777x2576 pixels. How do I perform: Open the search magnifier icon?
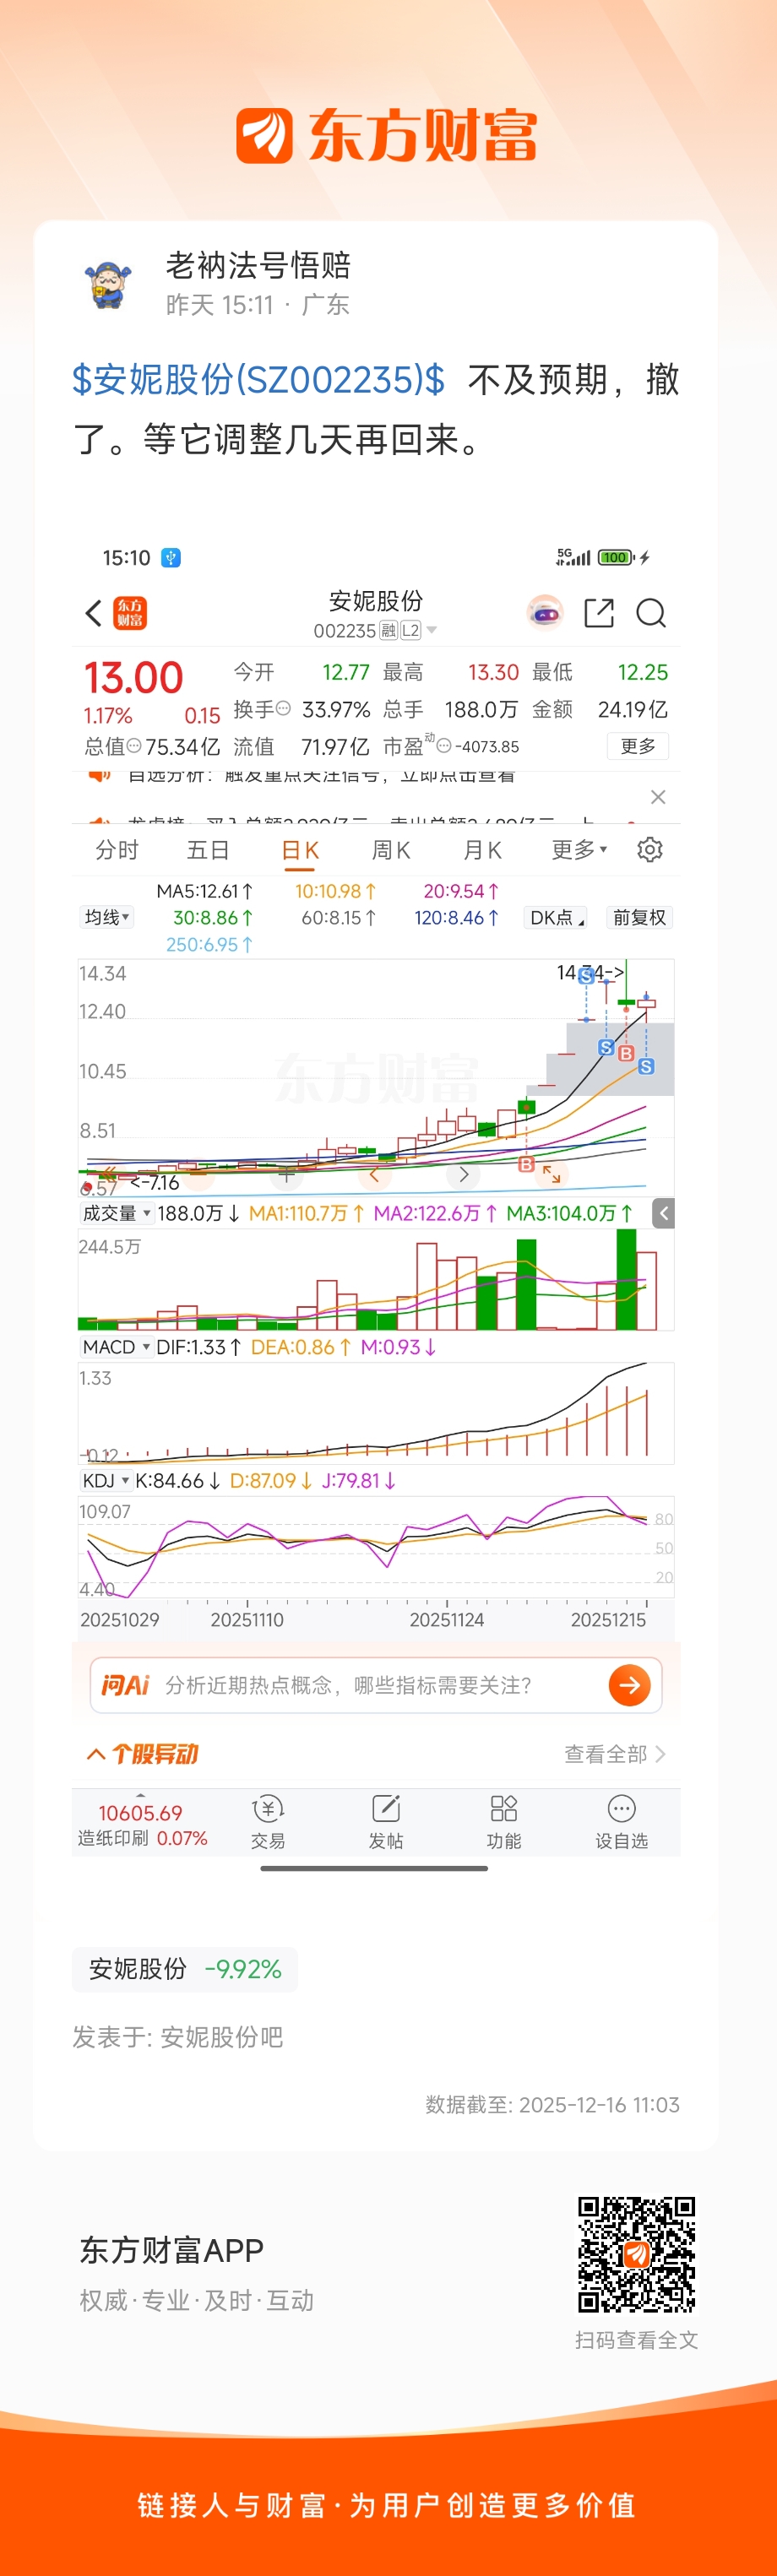(651, 613)
